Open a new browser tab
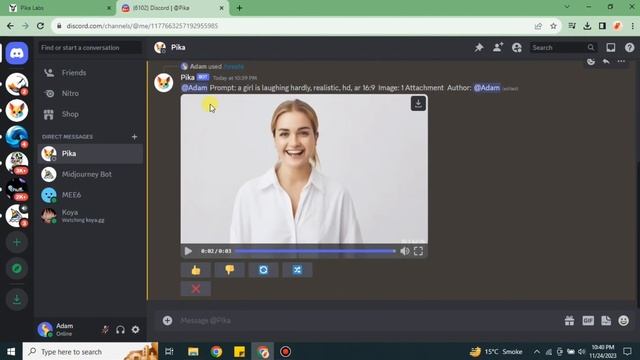Viewport: 640px width, 360px height. (240, 8)
